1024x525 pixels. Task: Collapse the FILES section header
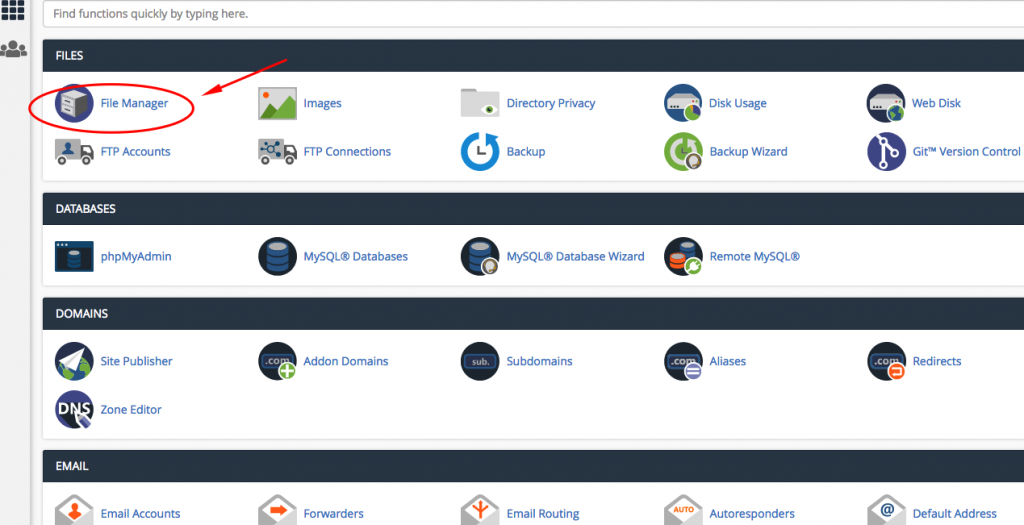[x=533, y=56]
